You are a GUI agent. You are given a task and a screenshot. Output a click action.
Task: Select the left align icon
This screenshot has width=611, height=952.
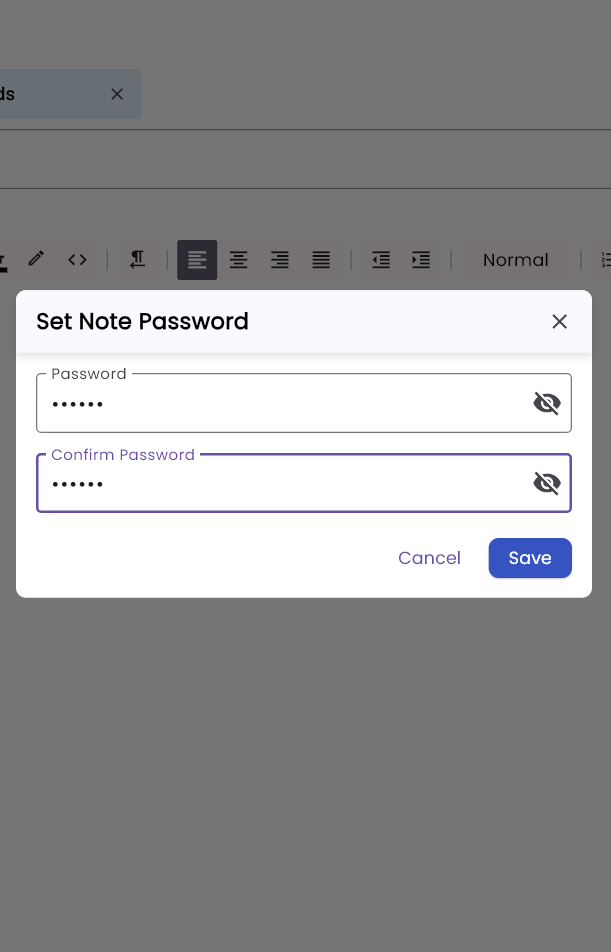(197, 260)
